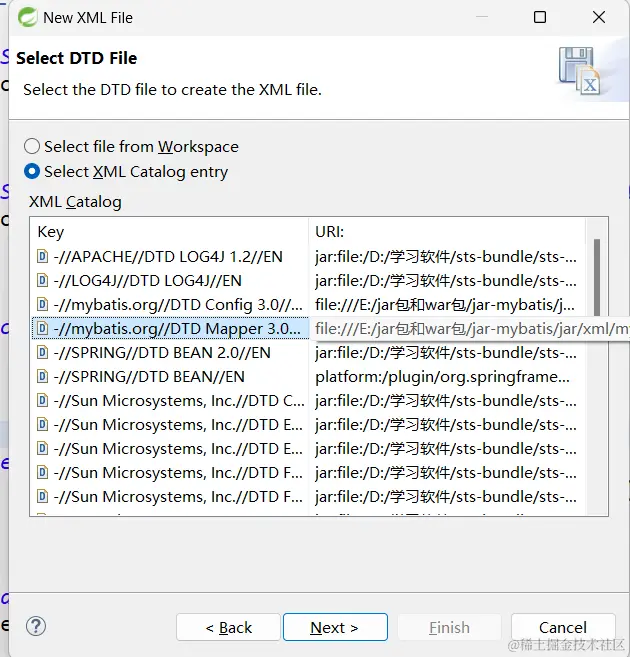Screen dimensions: 630x657
Task: Select the 'Select file from Workspace' radio button
Action: pyautogui.click(x=32, y=146)
